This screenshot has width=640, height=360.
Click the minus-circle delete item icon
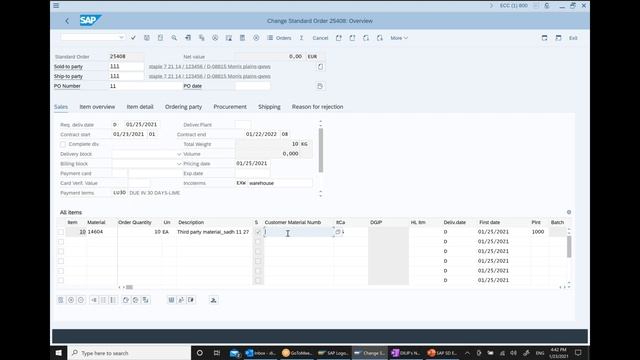[81, 300]
